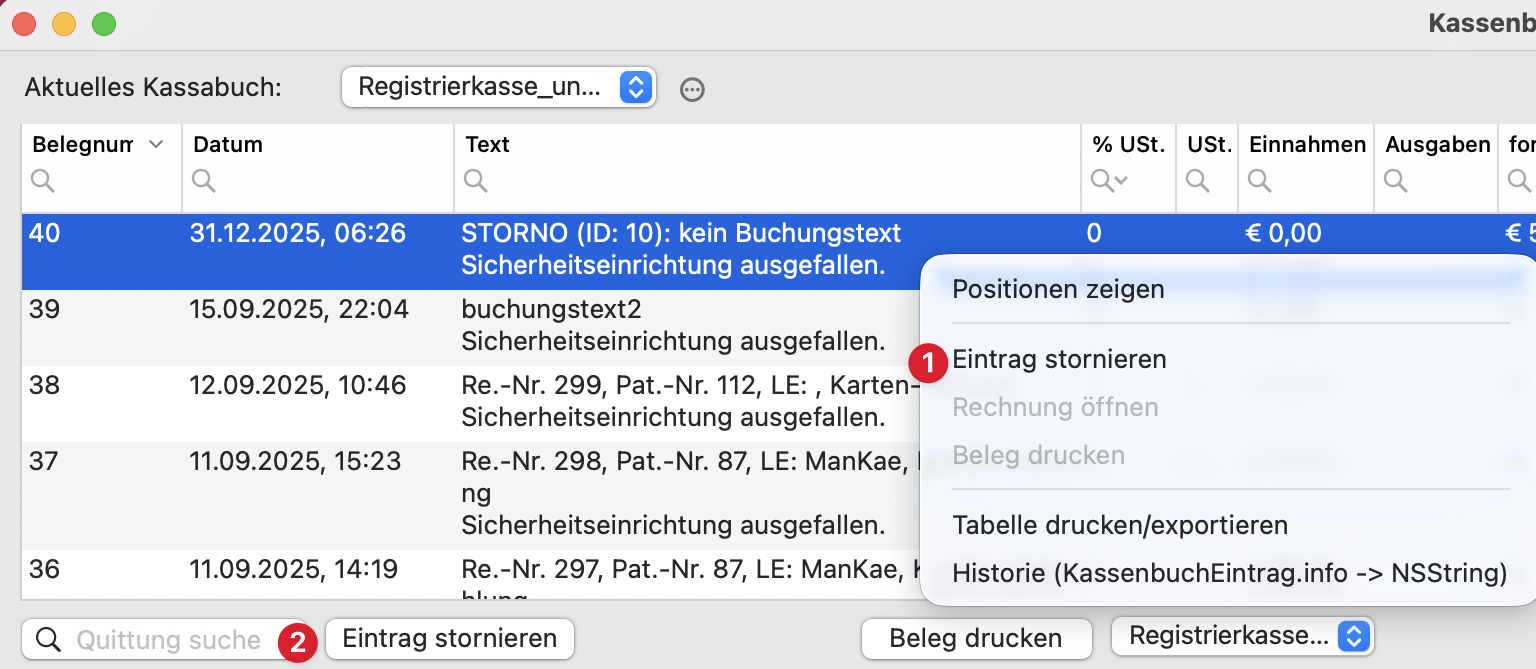The width and height of the screenshot is (1536, 669).
Task: Click search icon under Belegnummer column
Action: [x=43, y=181]
